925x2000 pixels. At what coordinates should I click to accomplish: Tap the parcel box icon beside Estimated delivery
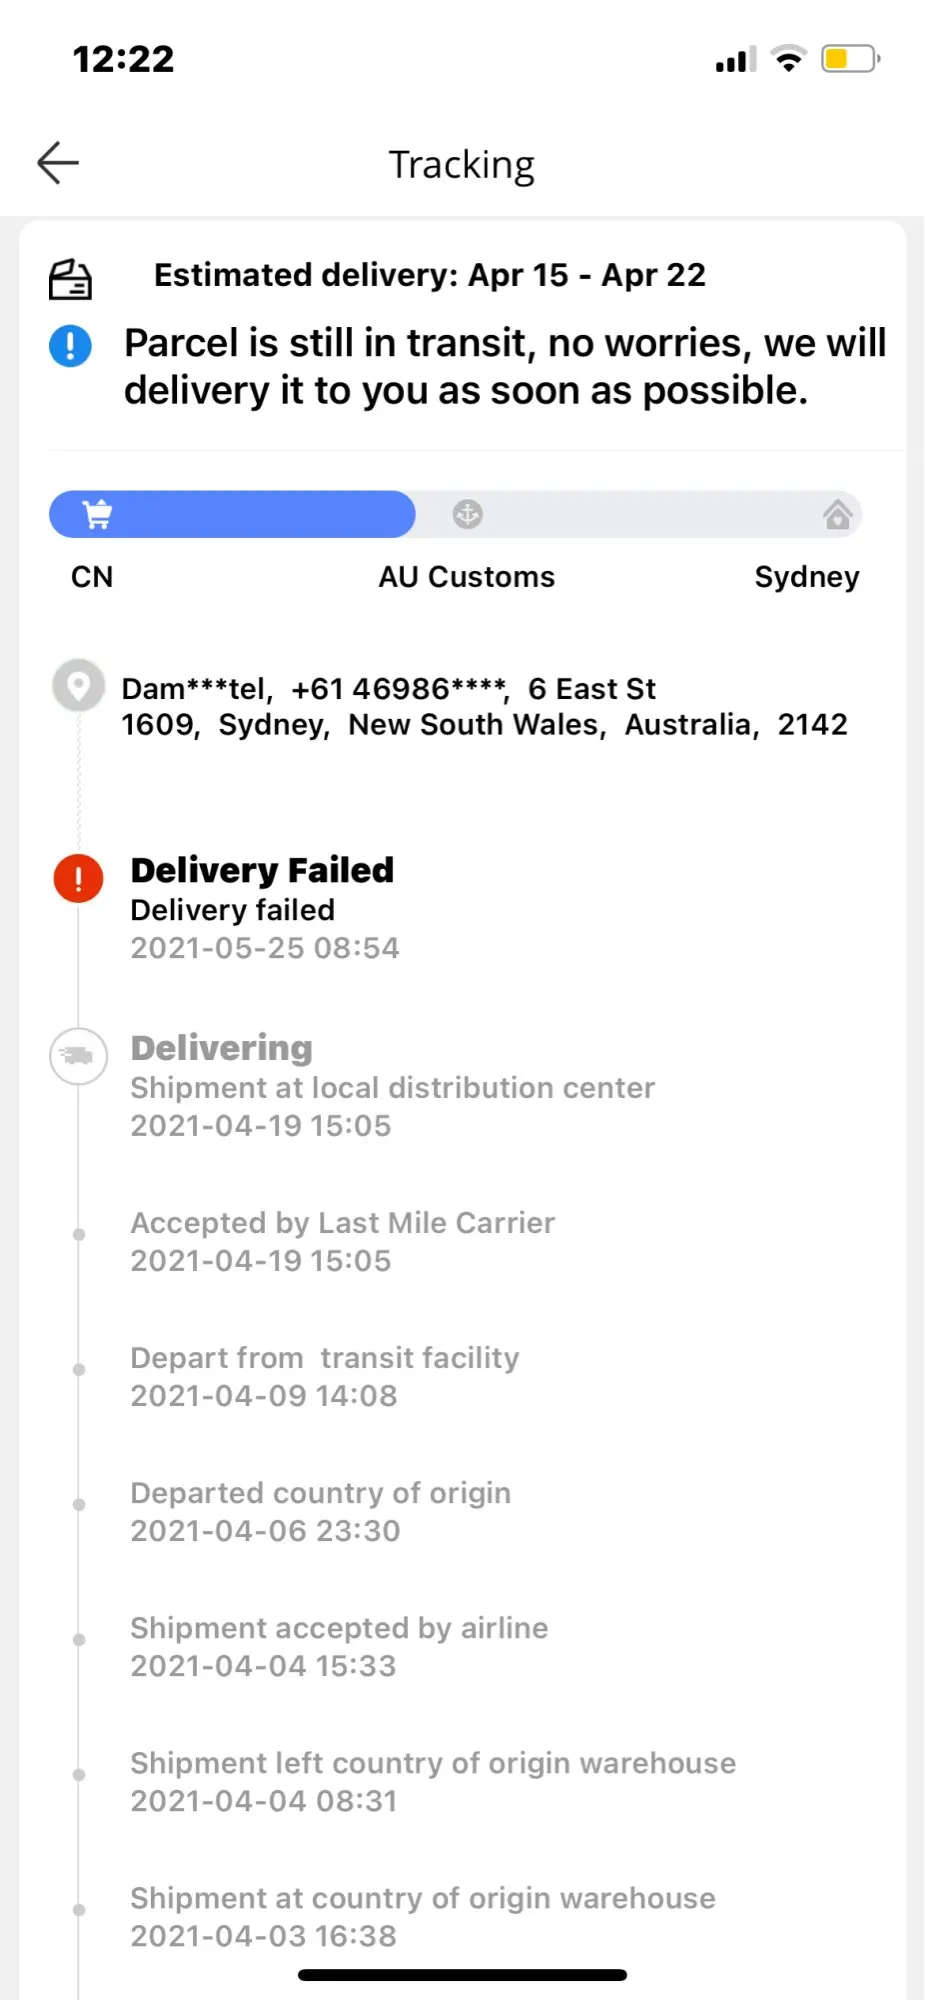(70, 279)
